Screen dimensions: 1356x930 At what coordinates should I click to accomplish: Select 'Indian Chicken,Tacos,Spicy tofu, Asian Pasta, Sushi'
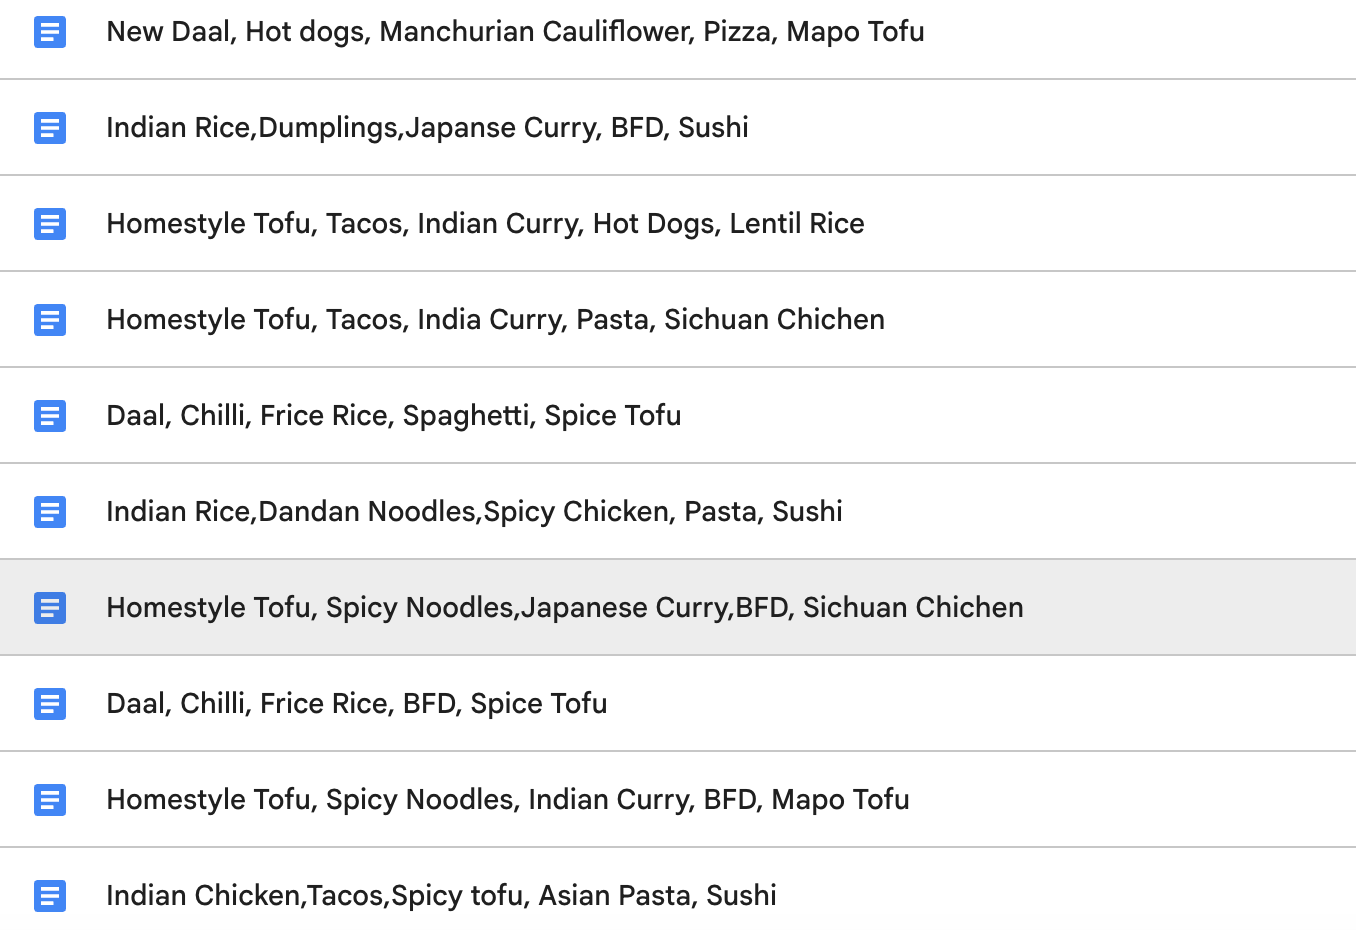[x=441, y=896]
